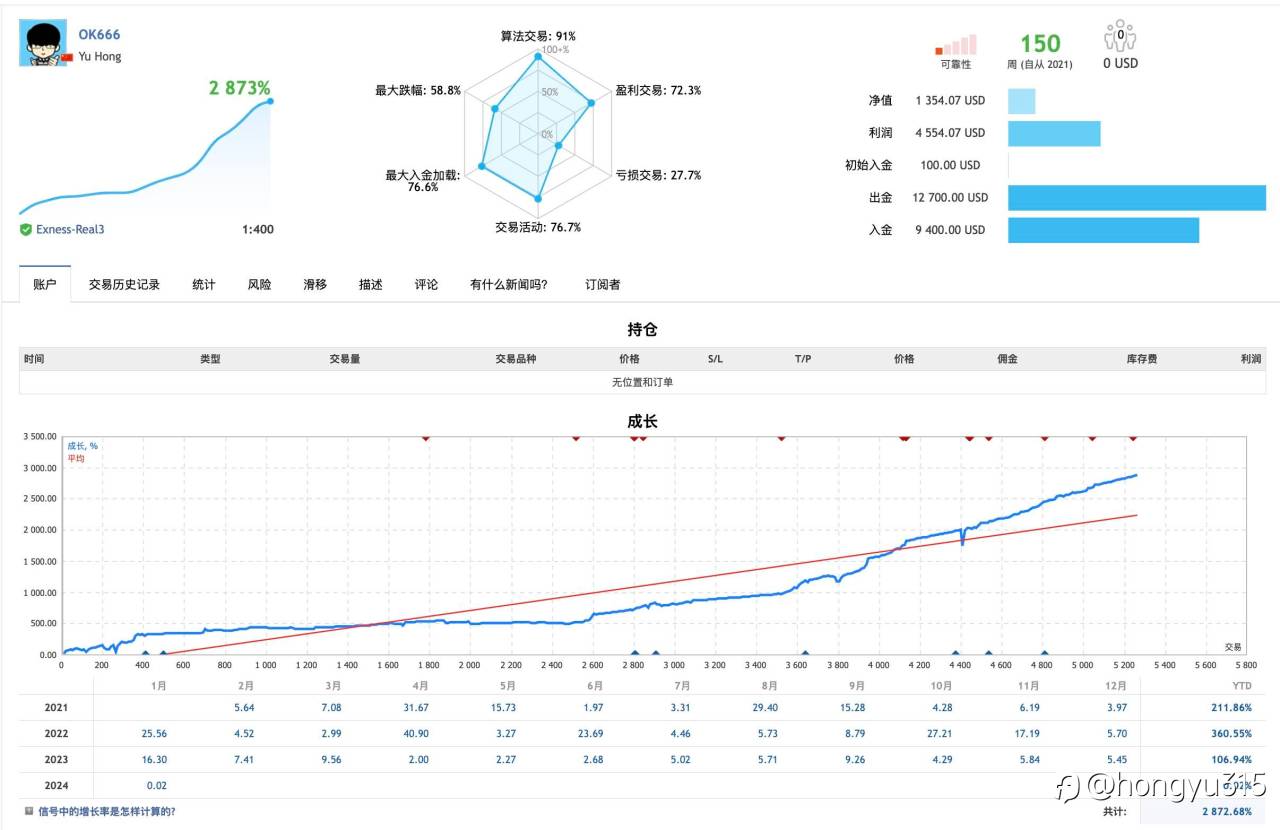
Task: Click the 最大跌幅: 58.8% radar label
Action: (418, 90)
